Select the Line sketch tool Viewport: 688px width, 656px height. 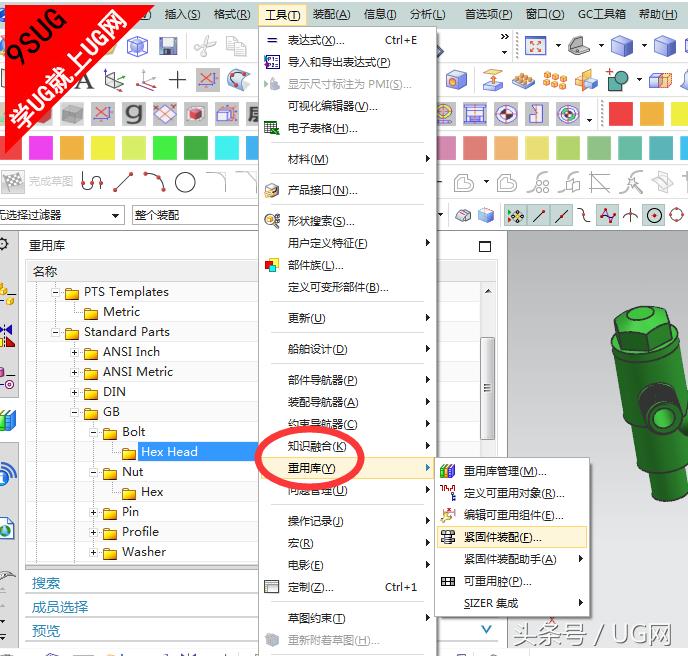pyautogui.click(x=123, y=182)
